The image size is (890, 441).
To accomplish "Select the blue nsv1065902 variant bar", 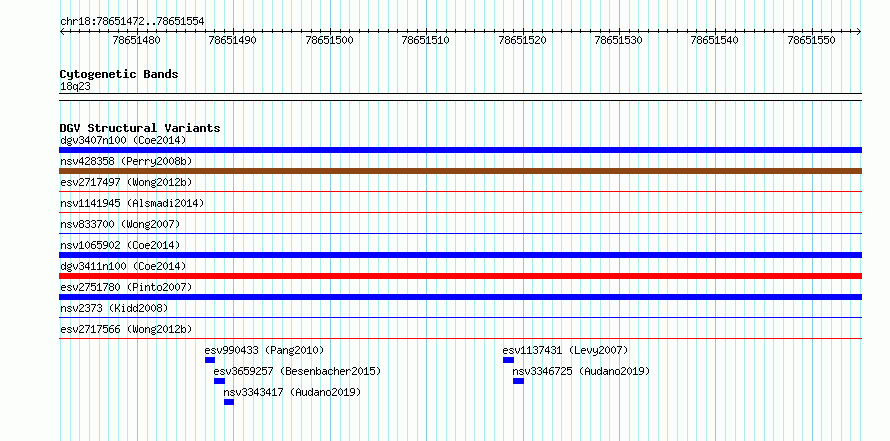I will coord(460,255).
